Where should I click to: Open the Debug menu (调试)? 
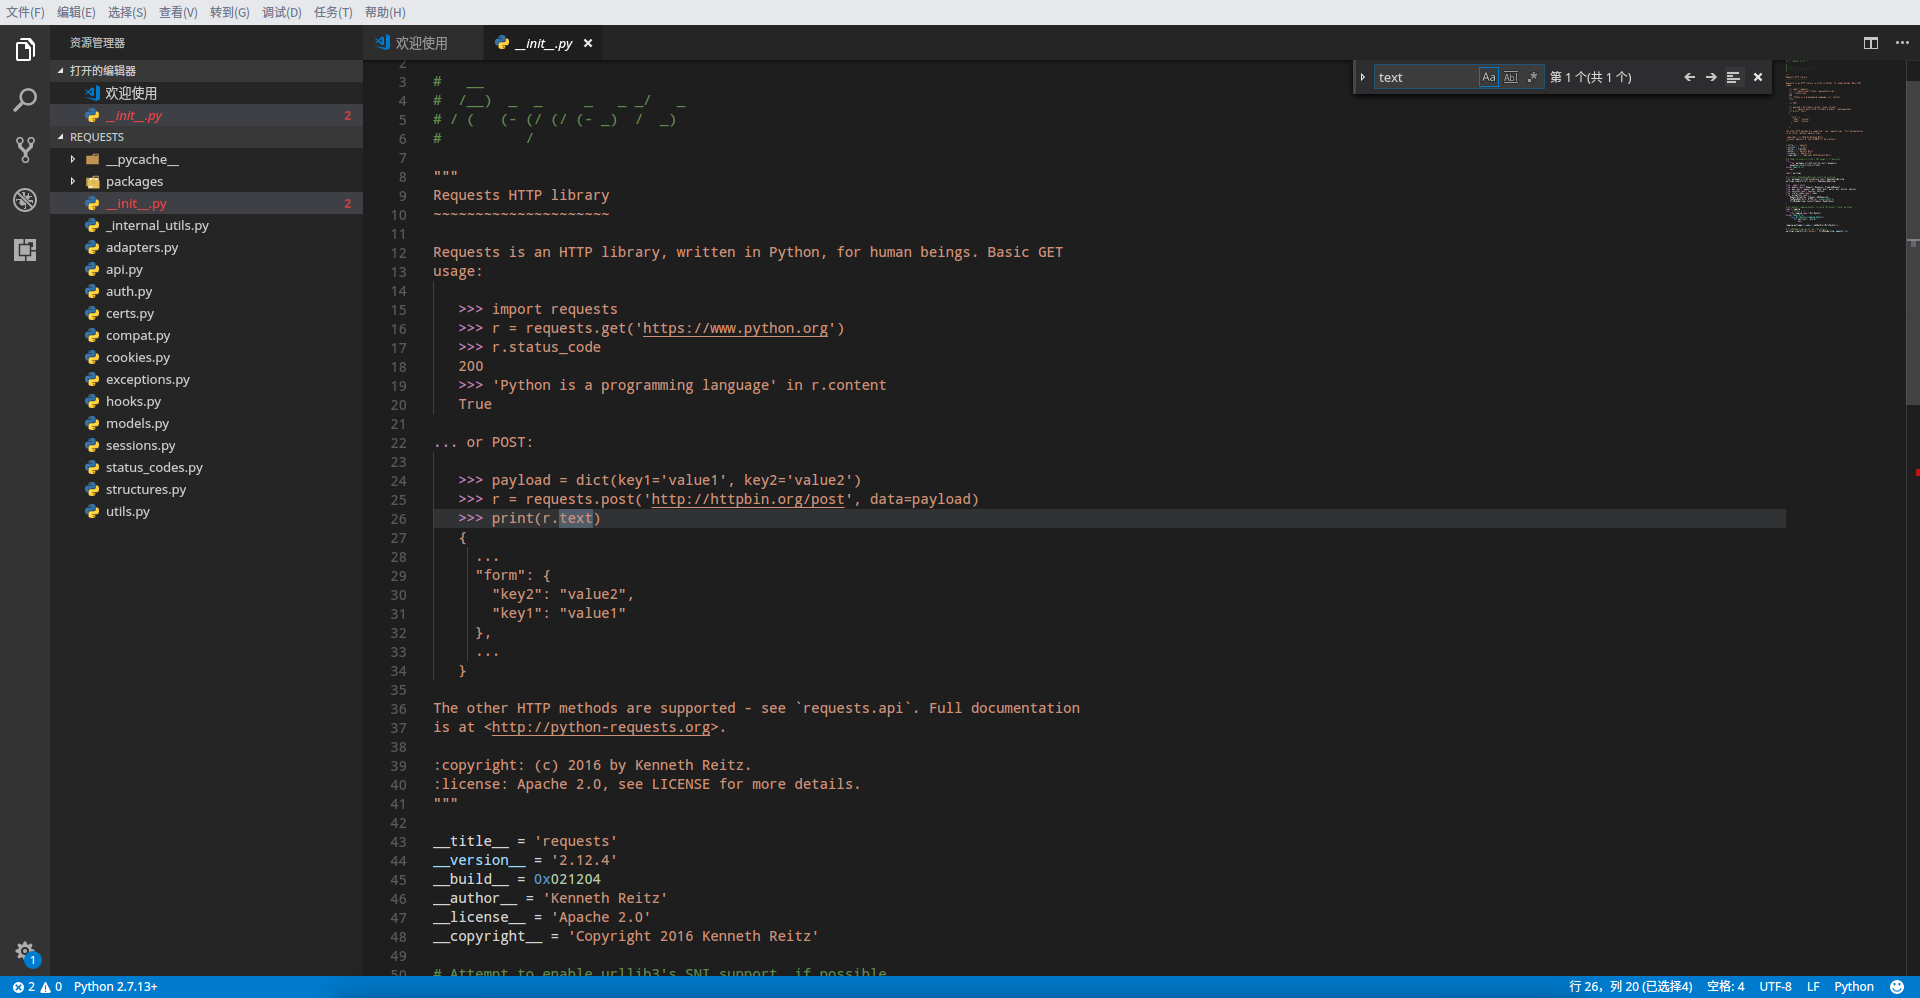tap(282, 12)
